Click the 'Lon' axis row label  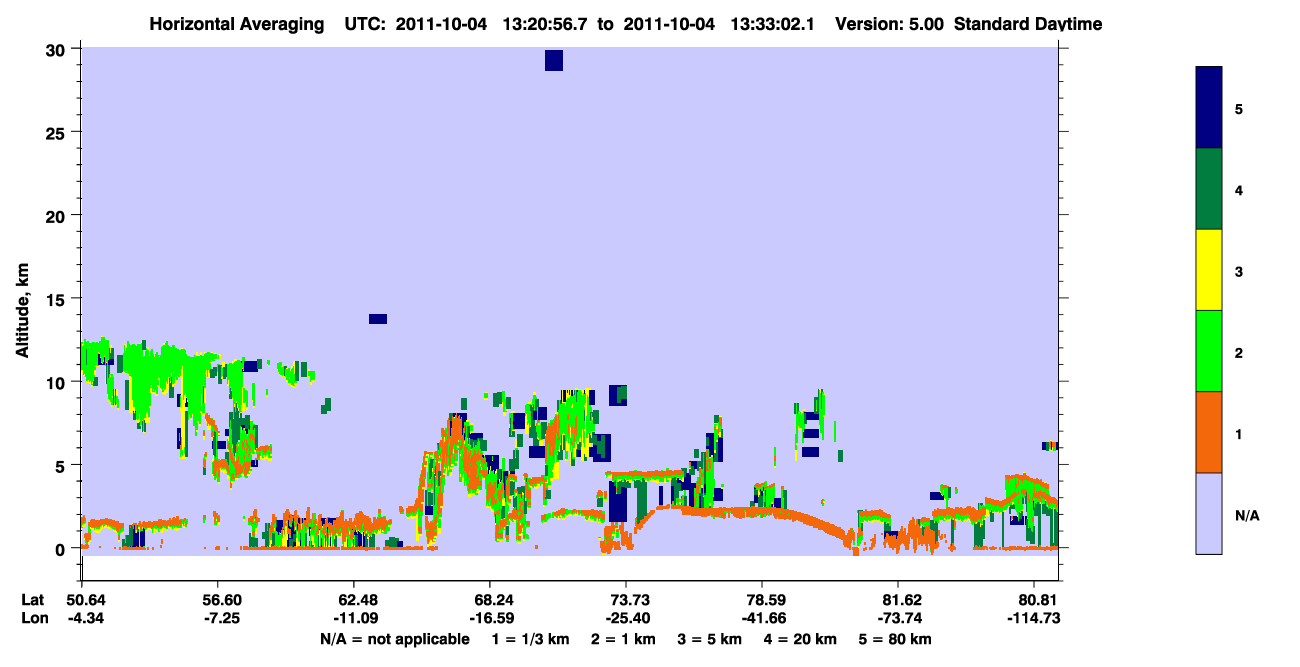coord(34,619)
